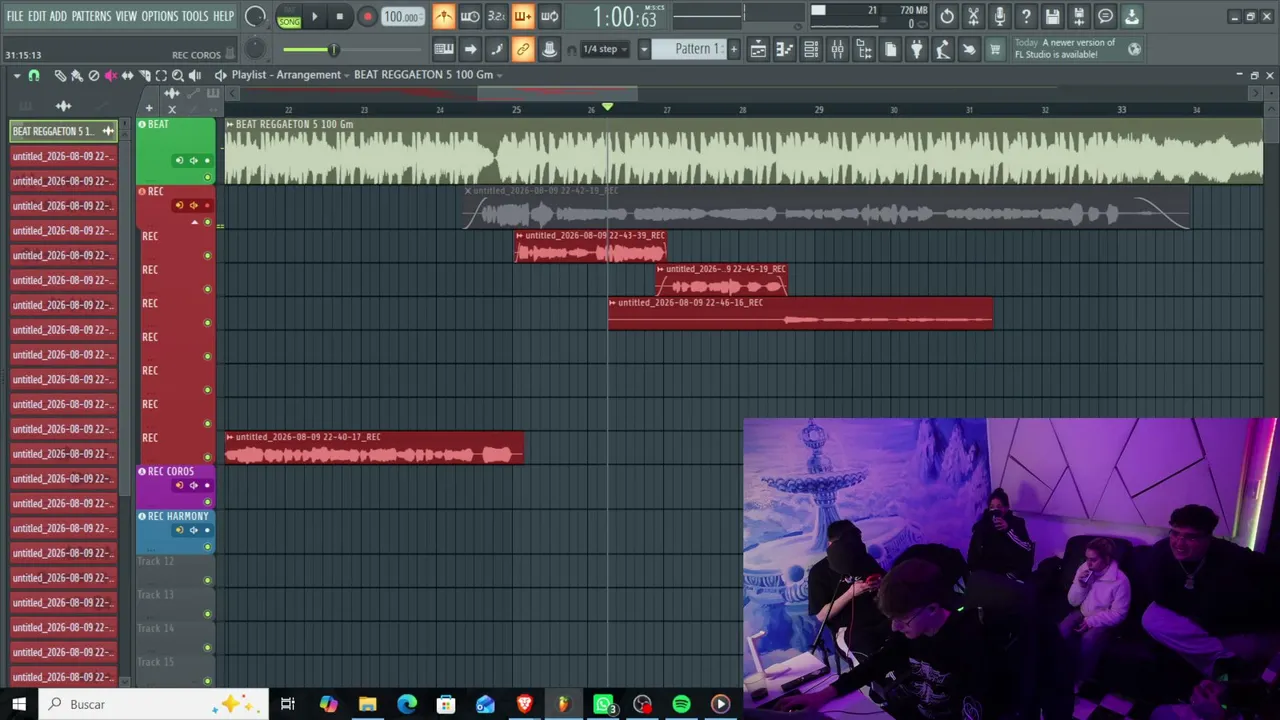This screenshot has height=720, width=1280.
Task: Open the OPTIONS menu
Action: point(159,16)
